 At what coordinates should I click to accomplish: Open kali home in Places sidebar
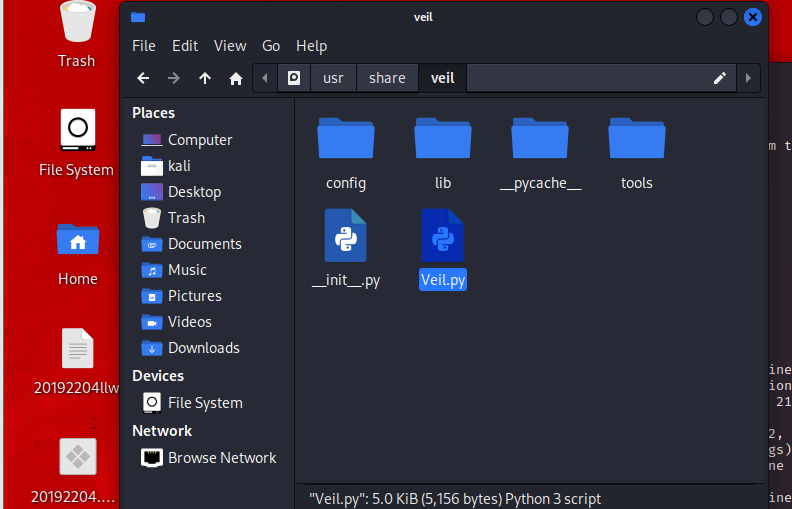(x=166, y=166)
